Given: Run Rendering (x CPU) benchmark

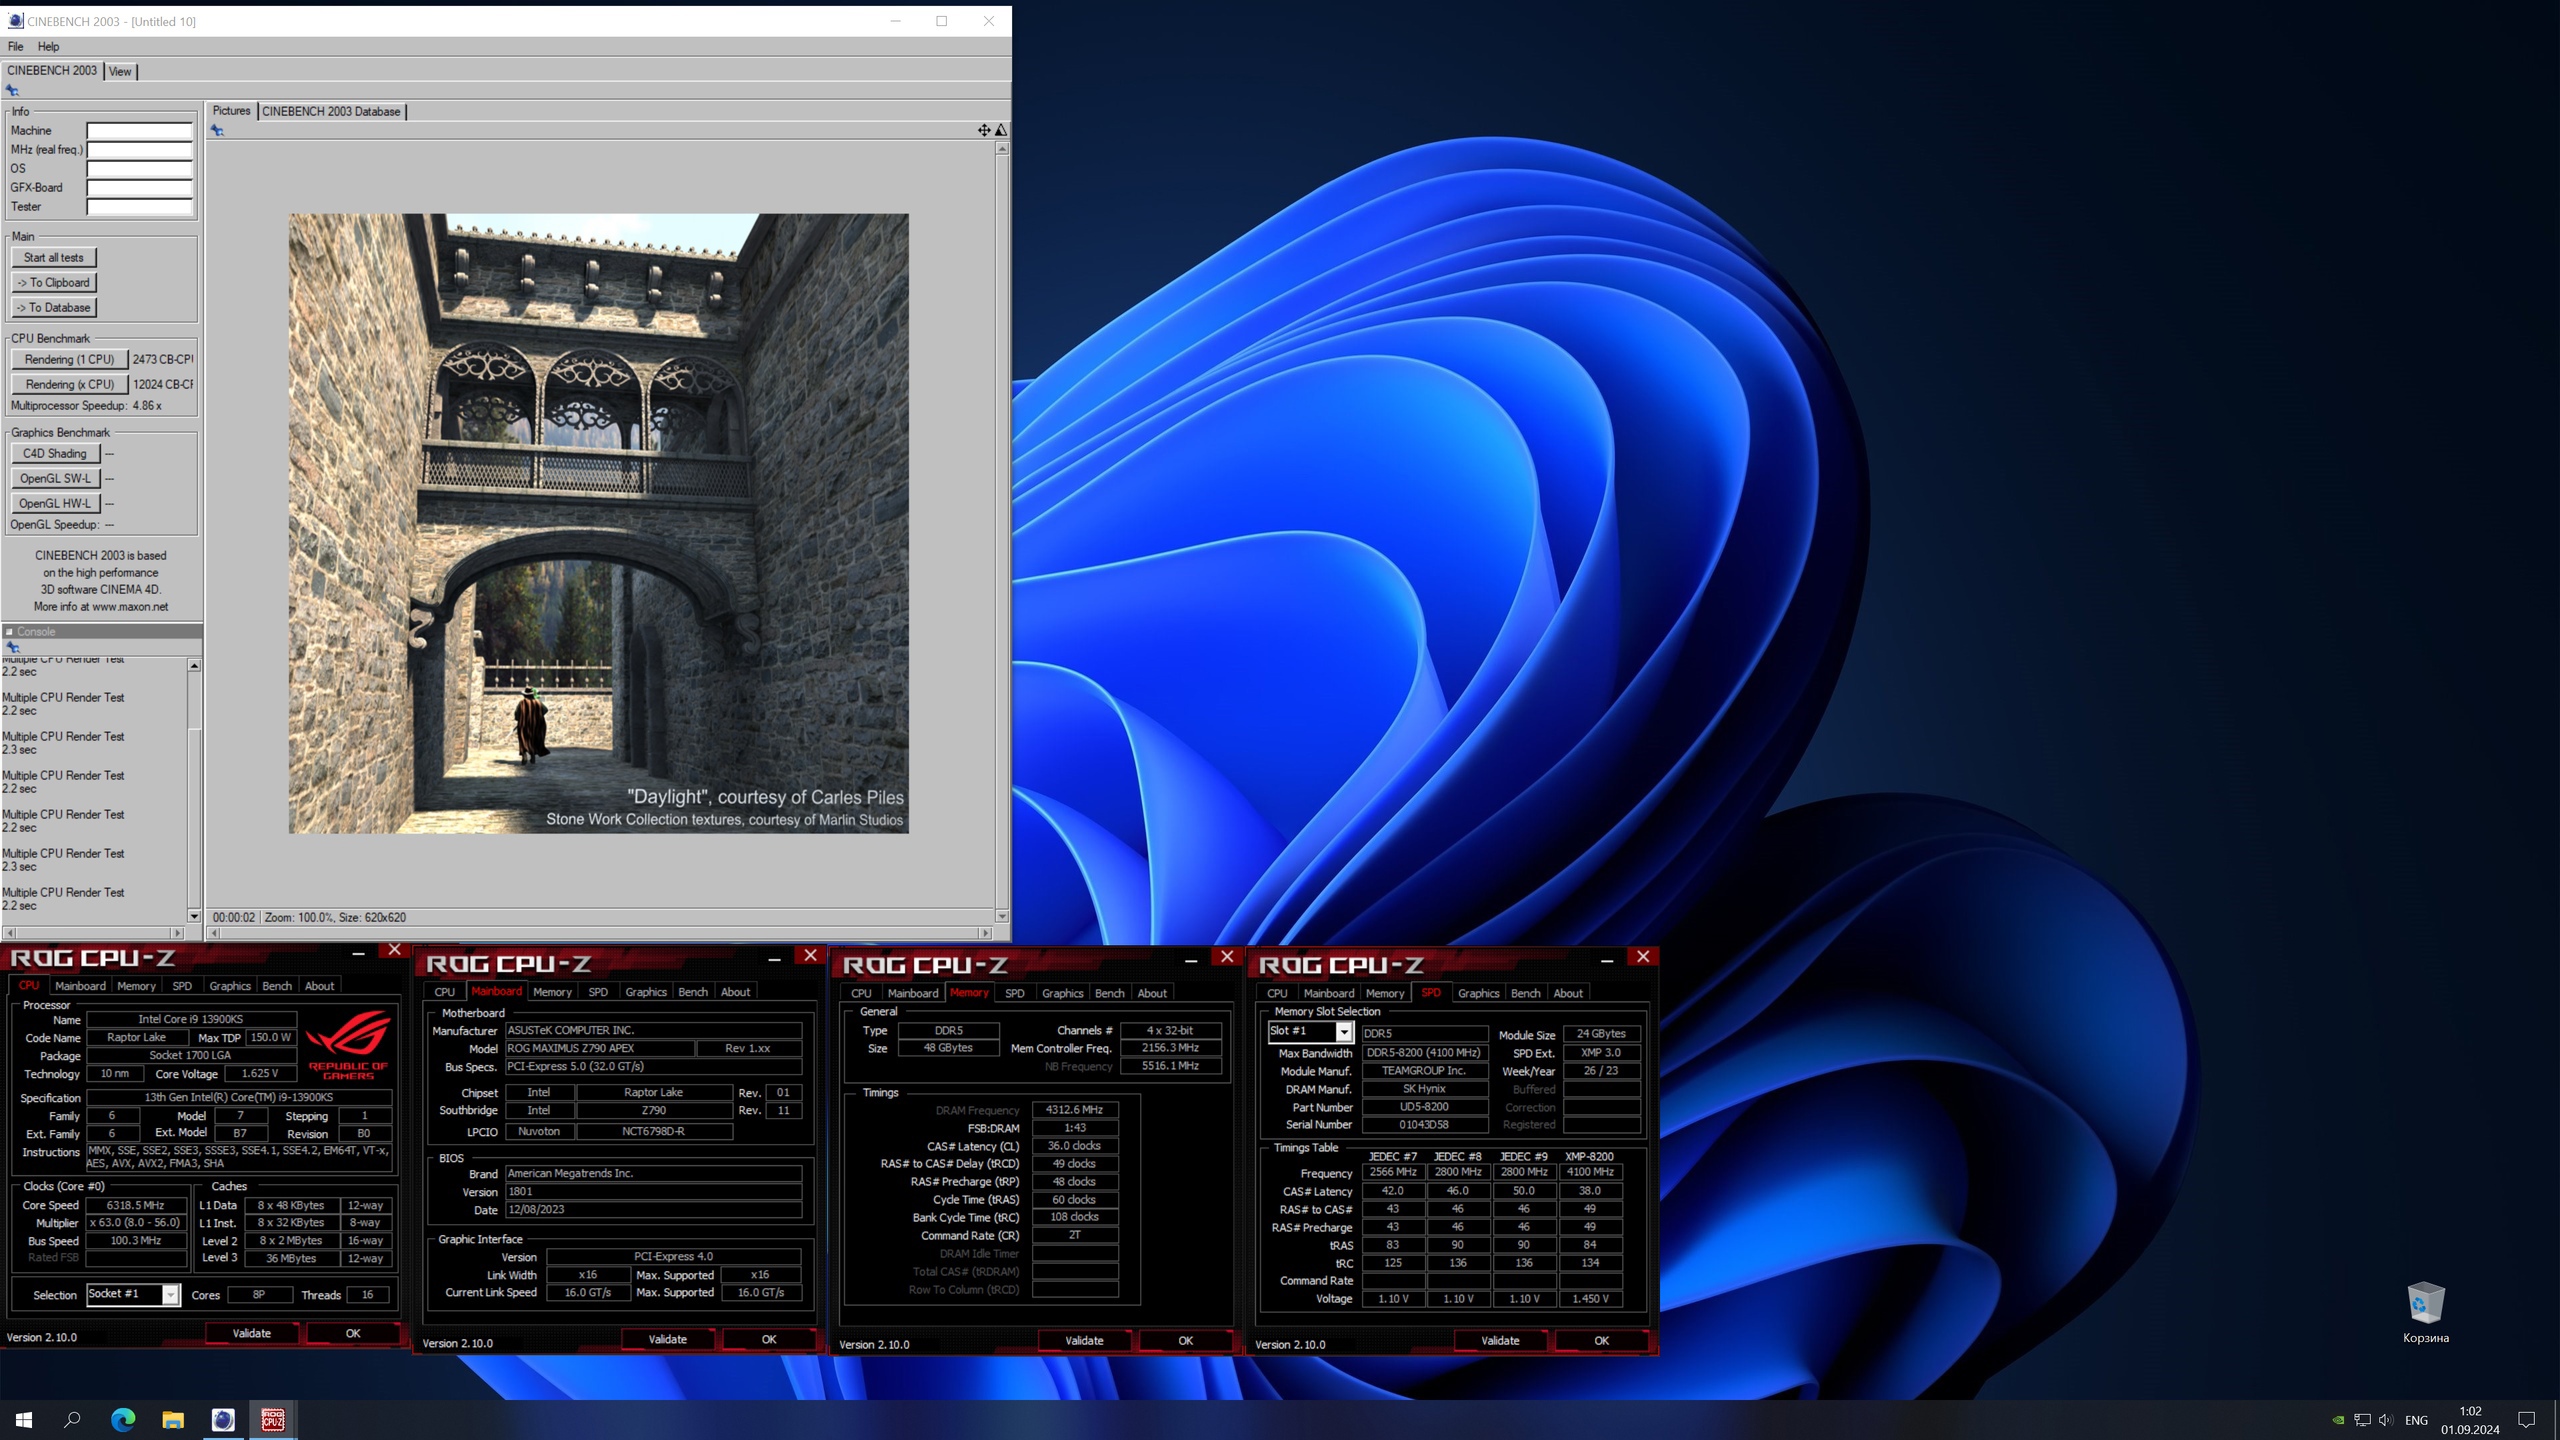Looking at the screenshot, I should pos(70,385).
